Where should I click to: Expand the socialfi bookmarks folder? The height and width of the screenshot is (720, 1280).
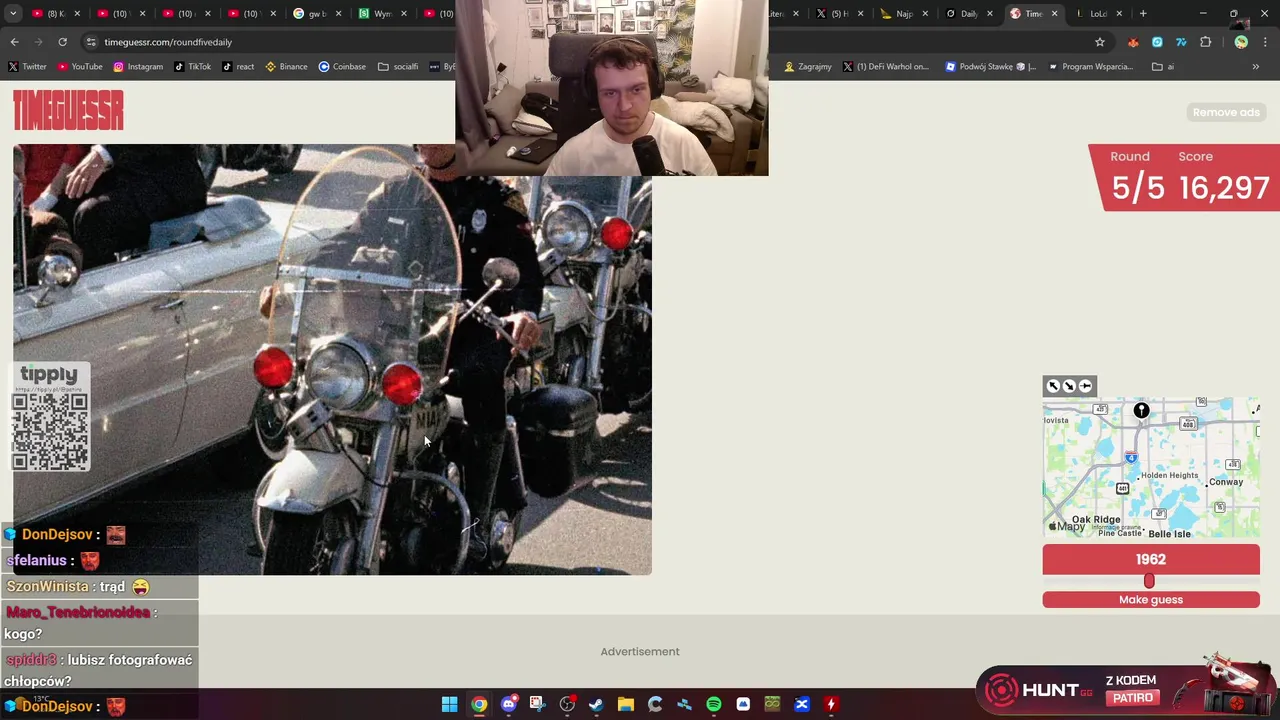point(398,67)
